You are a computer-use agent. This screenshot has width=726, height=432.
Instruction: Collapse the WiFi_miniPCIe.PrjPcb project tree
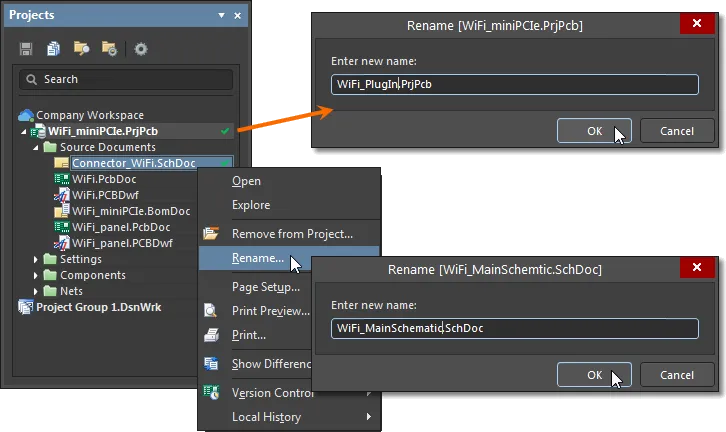pyautogui.click(x=23, y=132)
